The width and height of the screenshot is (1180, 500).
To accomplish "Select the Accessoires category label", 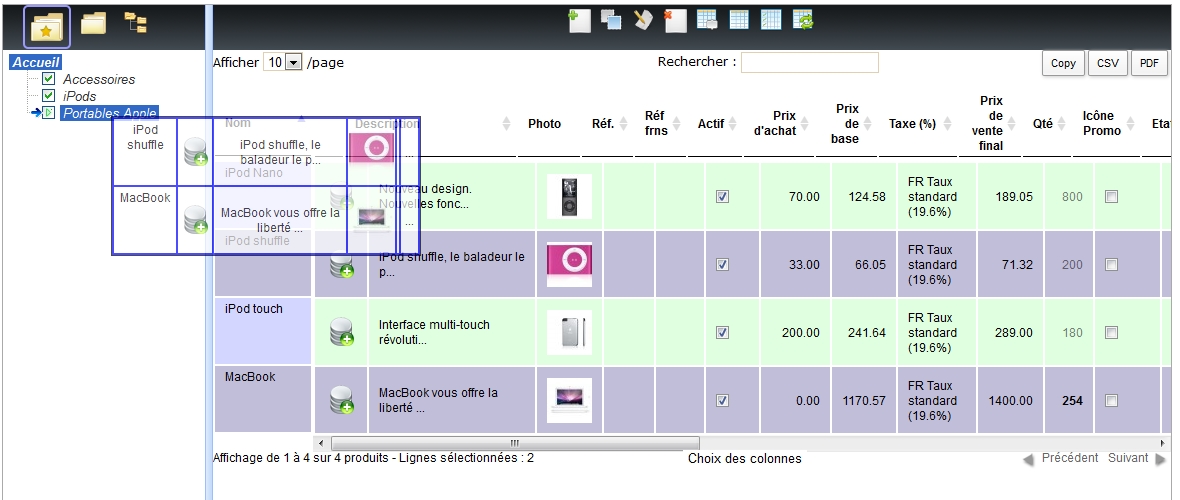I will coord(99,79).
